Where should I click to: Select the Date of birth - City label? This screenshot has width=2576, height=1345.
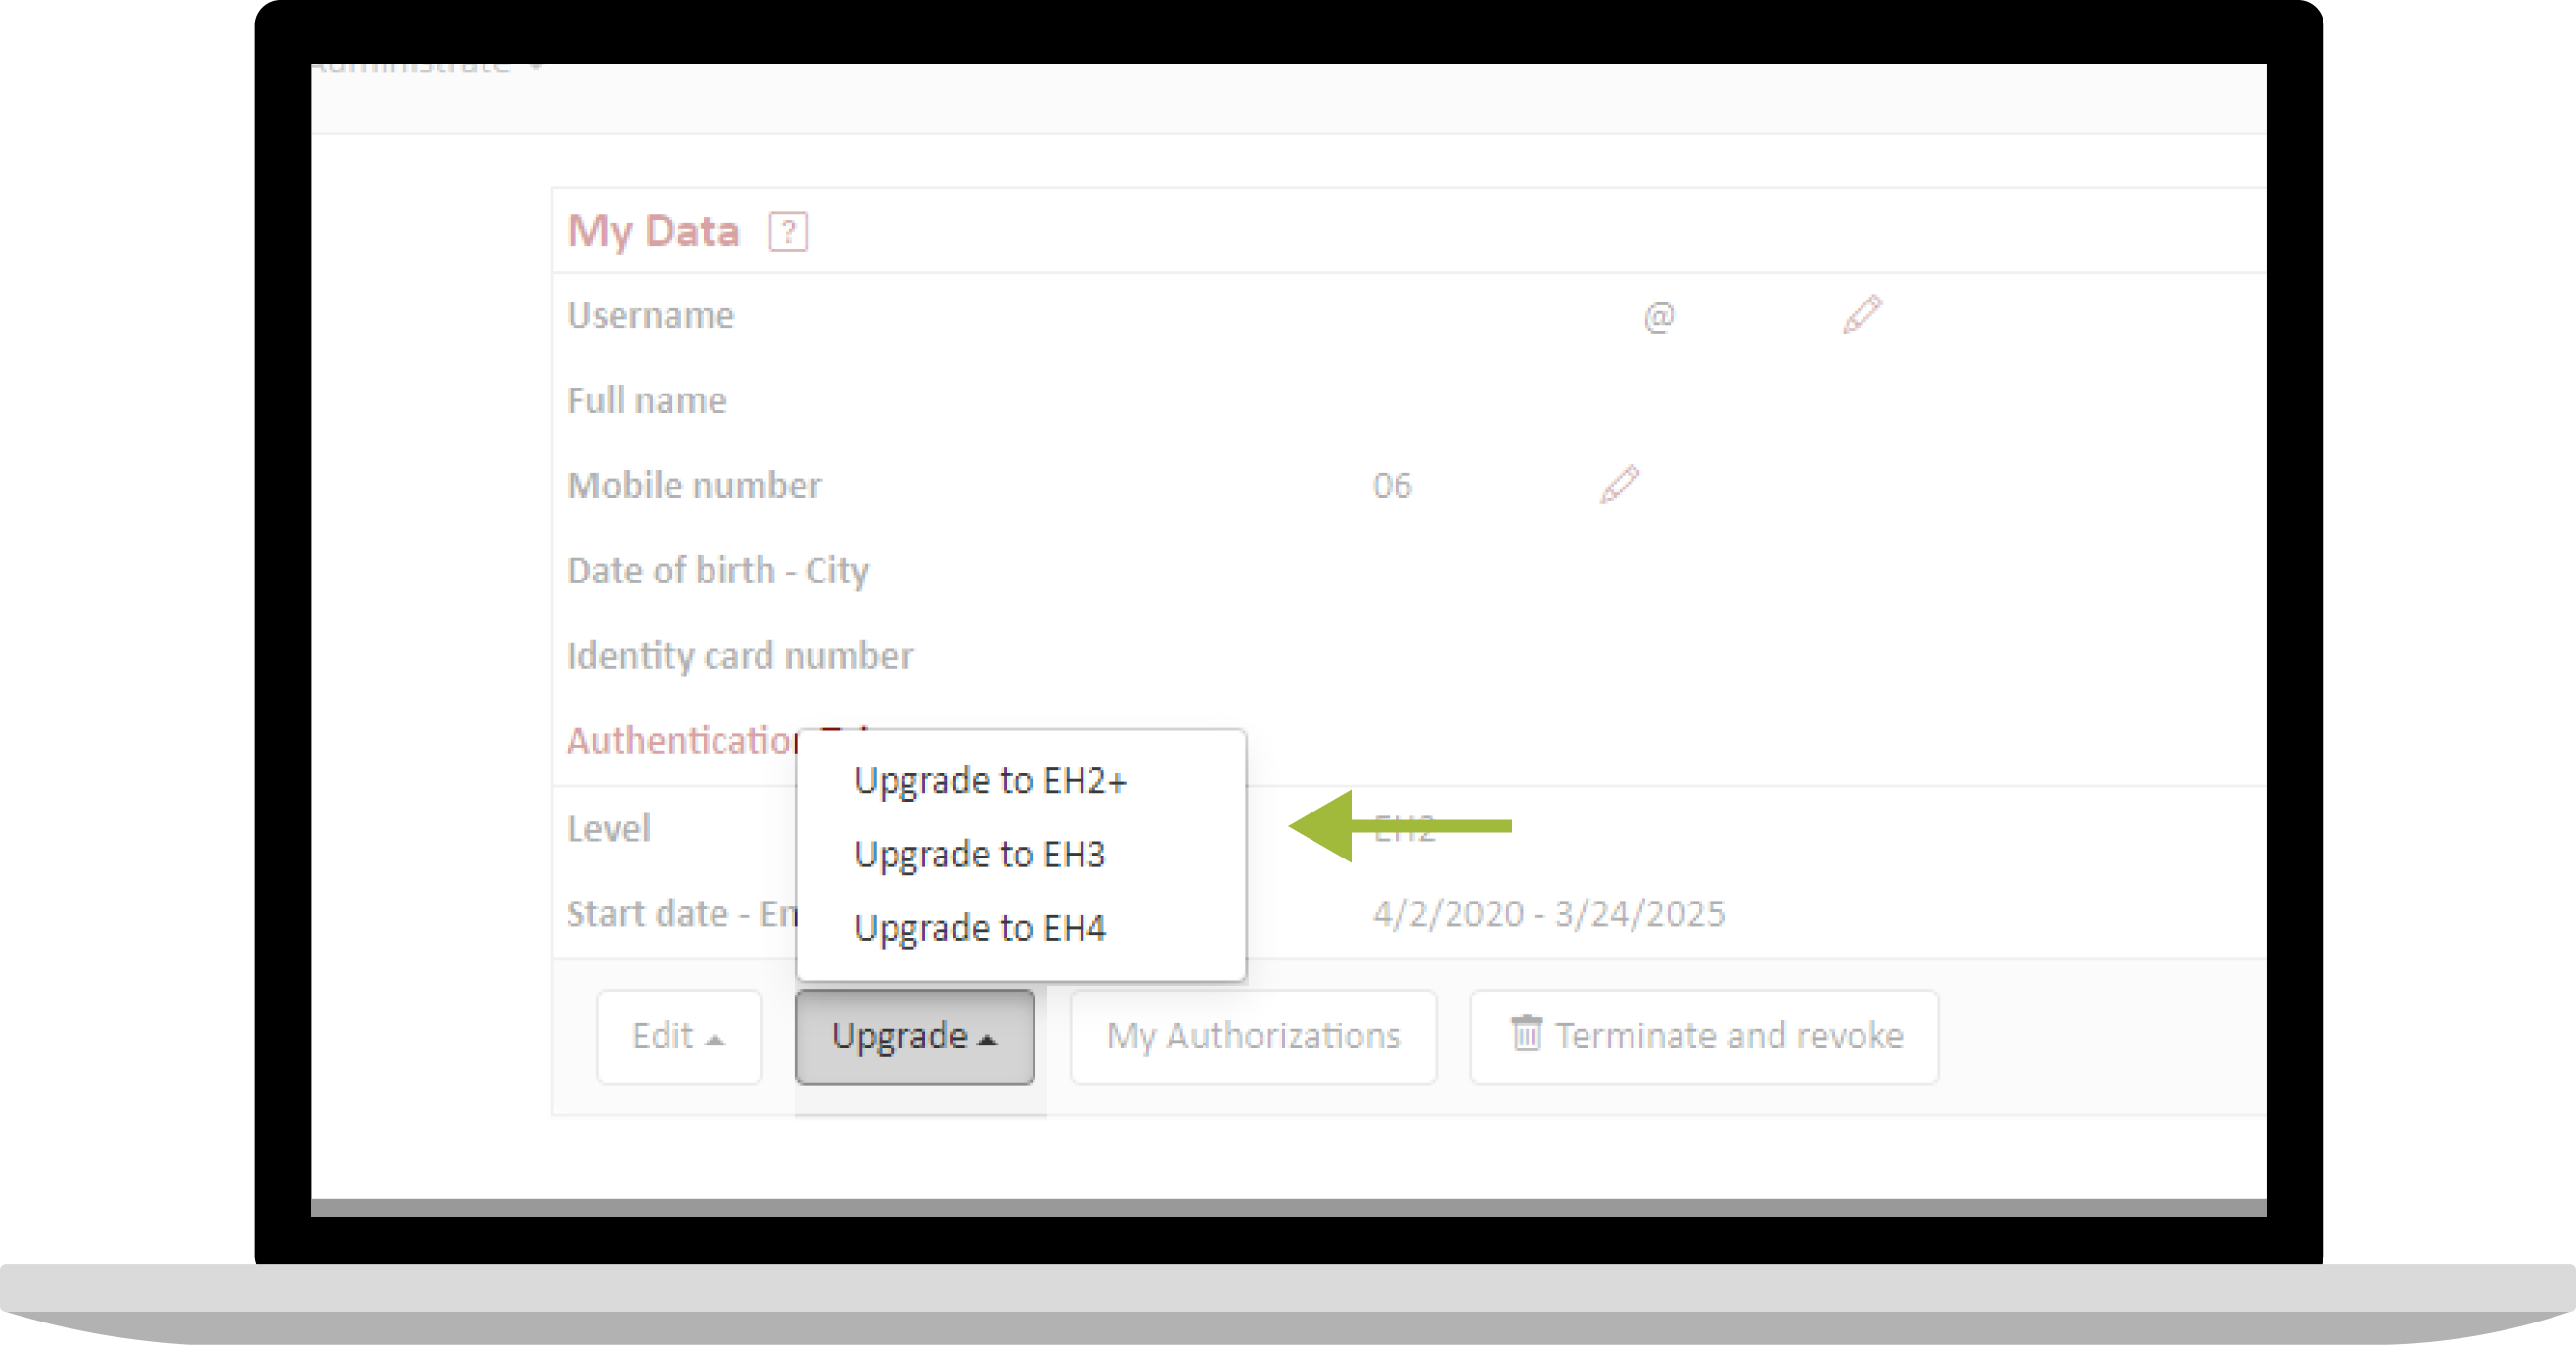tap(718, 571)
